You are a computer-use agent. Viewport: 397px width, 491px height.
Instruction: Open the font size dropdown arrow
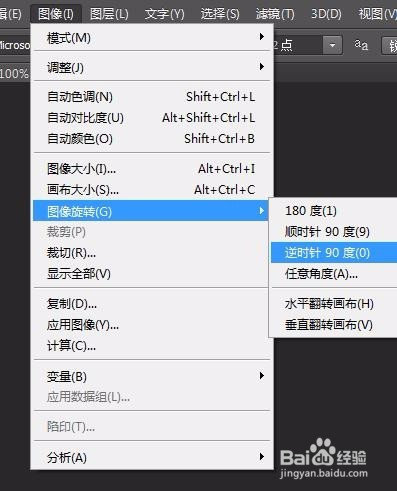(332, 45)
